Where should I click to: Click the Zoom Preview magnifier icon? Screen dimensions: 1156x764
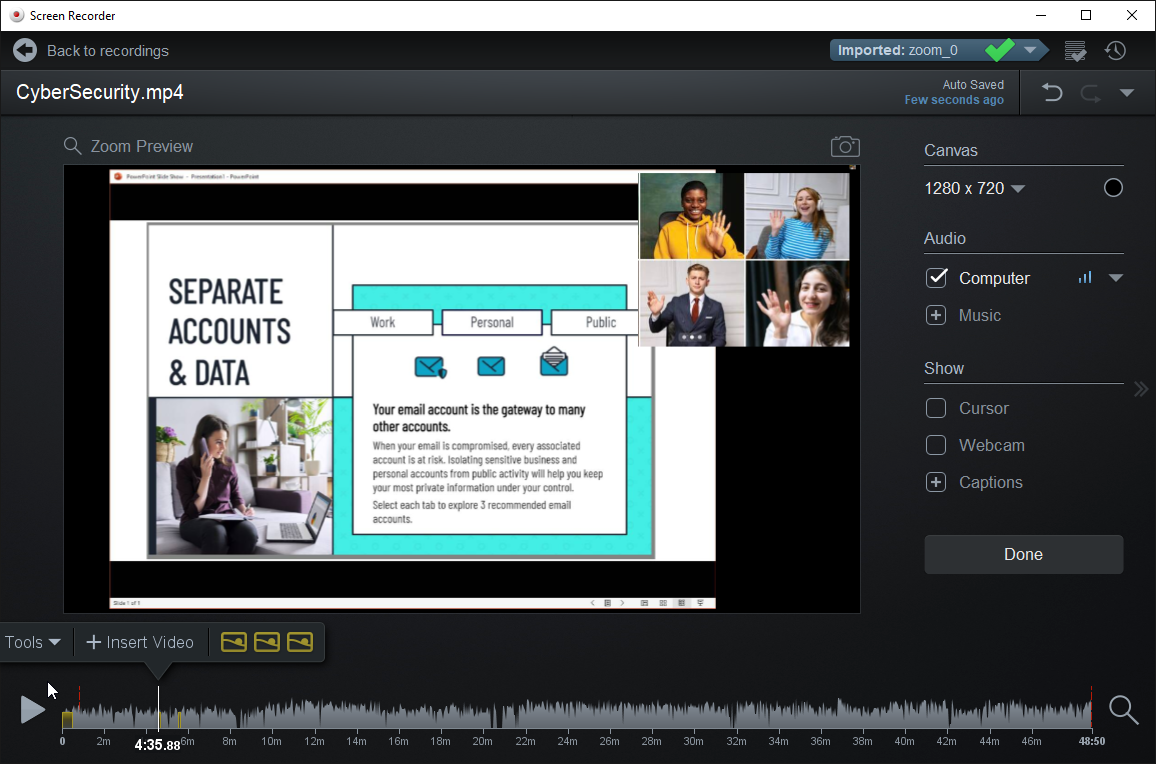tap(72, 146)
